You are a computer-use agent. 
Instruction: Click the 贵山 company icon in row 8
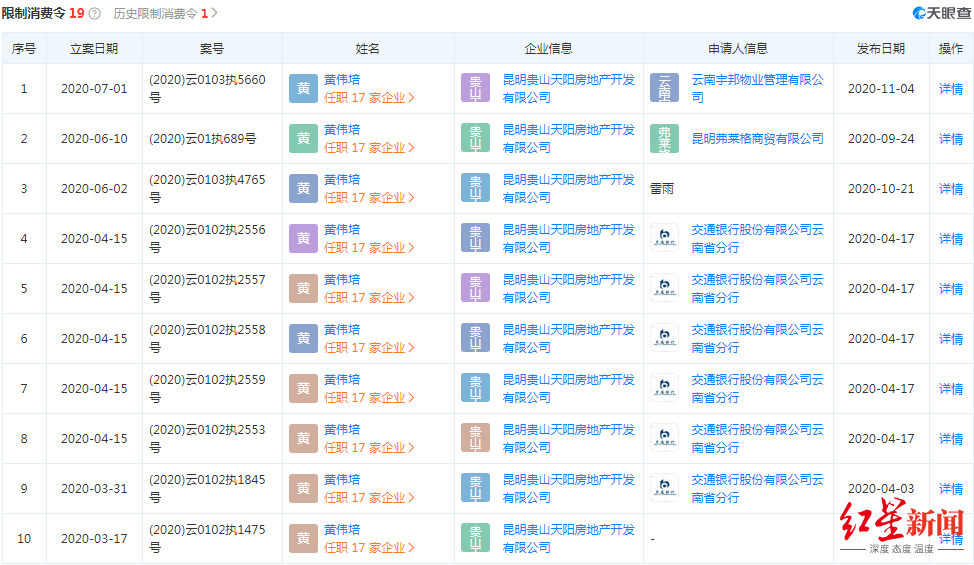point(475,438)
